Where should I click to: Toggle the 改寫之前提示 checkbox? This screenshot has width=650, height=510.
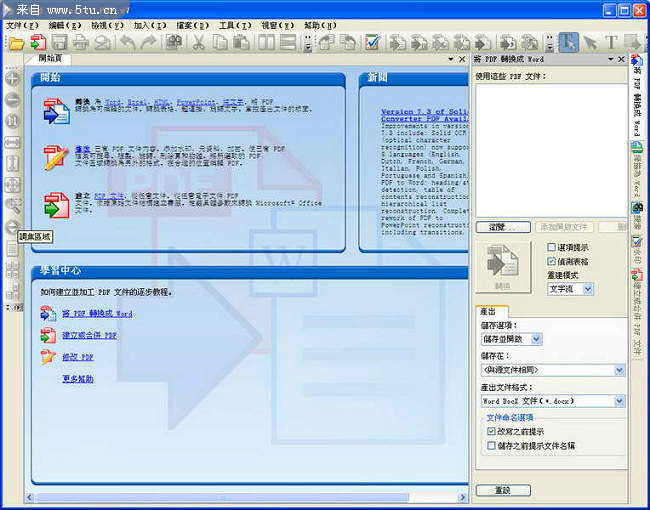pos(491,431)
